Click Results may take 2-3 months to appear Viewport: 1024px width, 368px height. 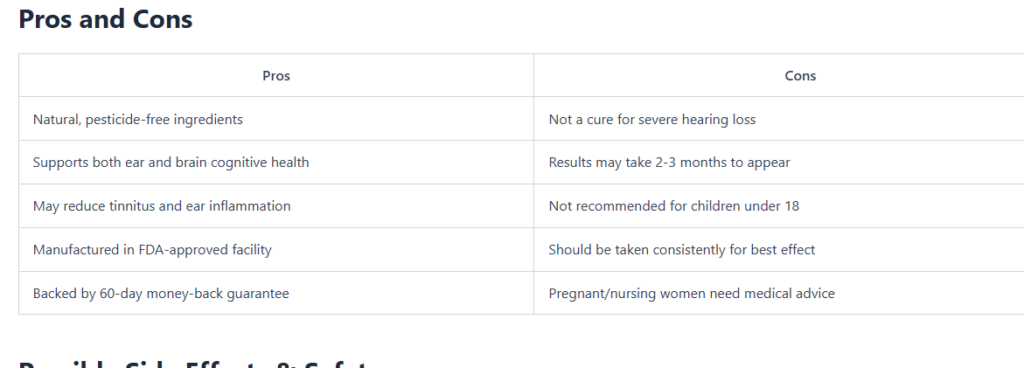tap(669, 162)
